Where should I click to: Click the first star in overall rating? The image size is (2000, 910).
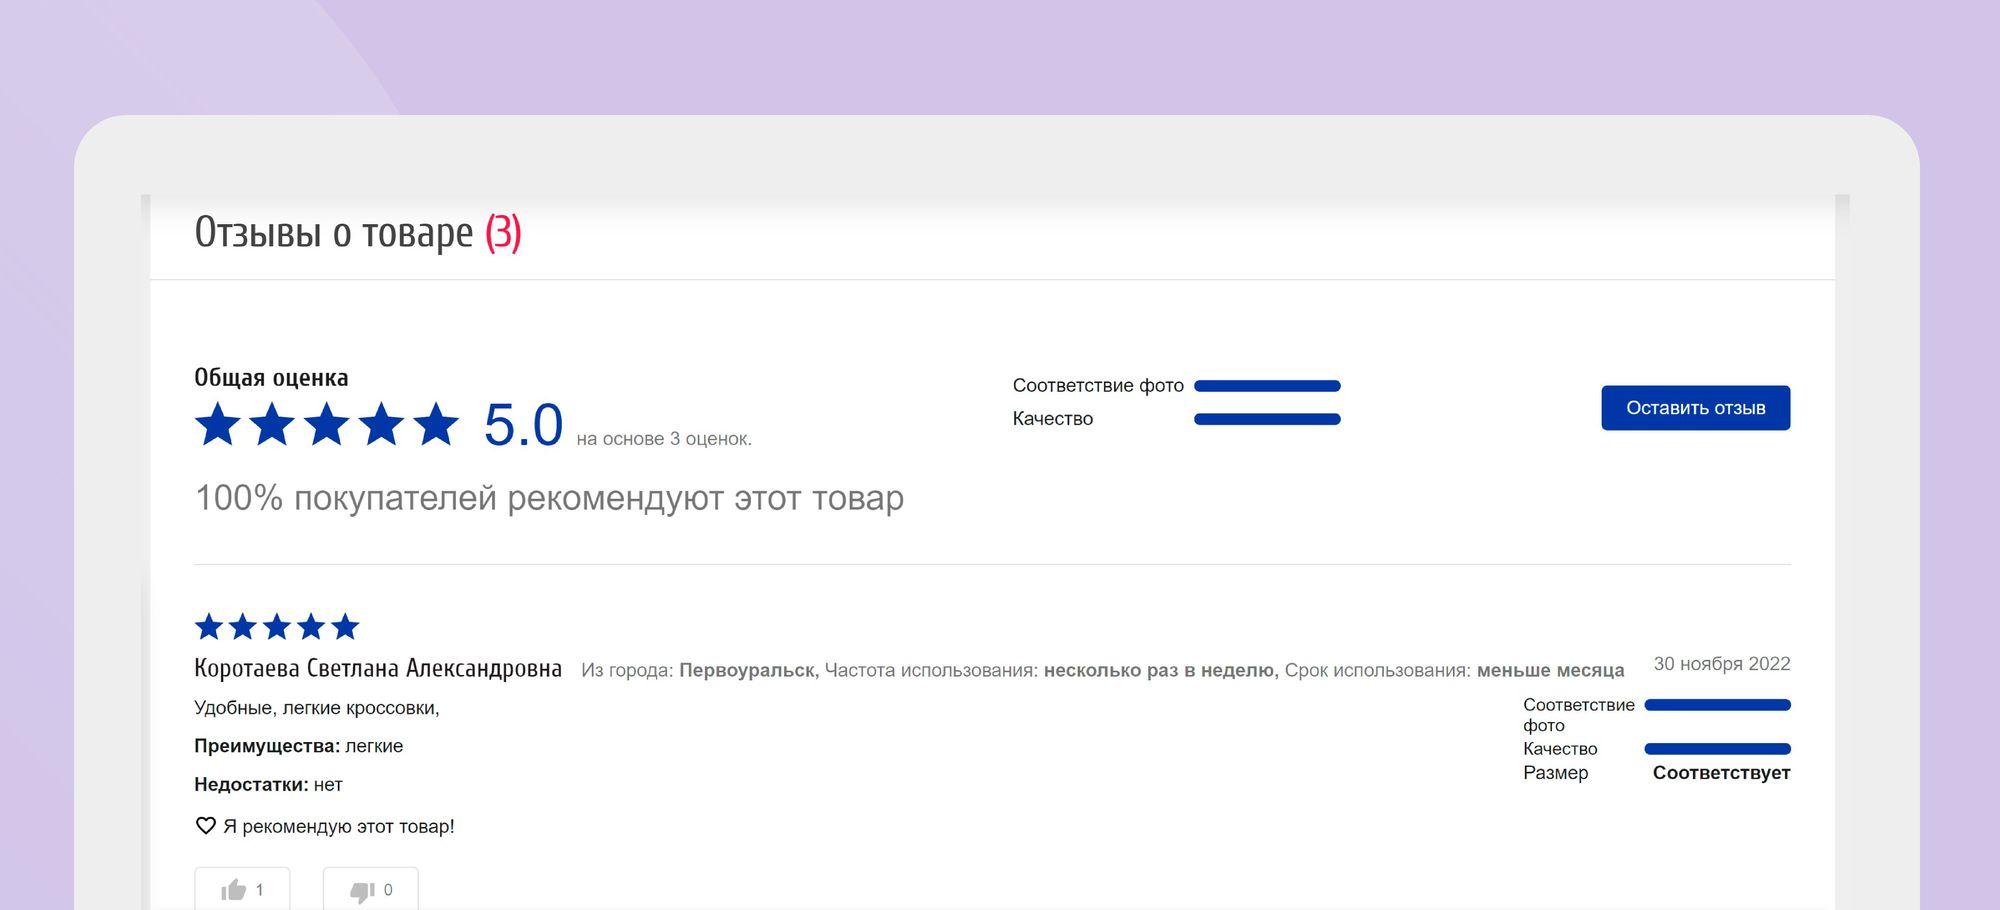(217, 425)
